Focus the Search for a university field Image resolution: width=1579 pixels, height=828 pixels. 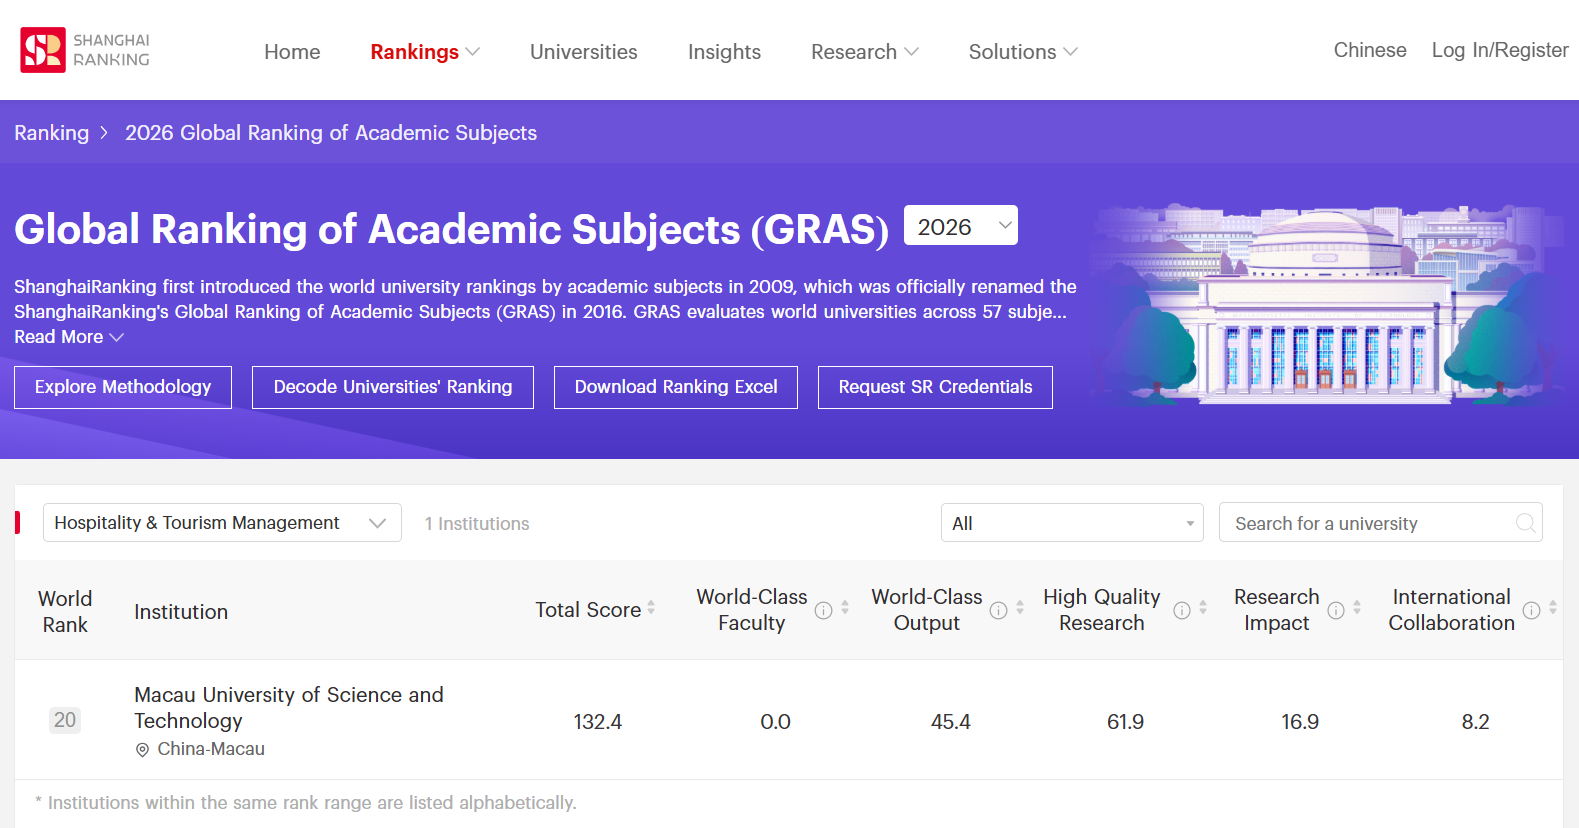point(1380,523)
